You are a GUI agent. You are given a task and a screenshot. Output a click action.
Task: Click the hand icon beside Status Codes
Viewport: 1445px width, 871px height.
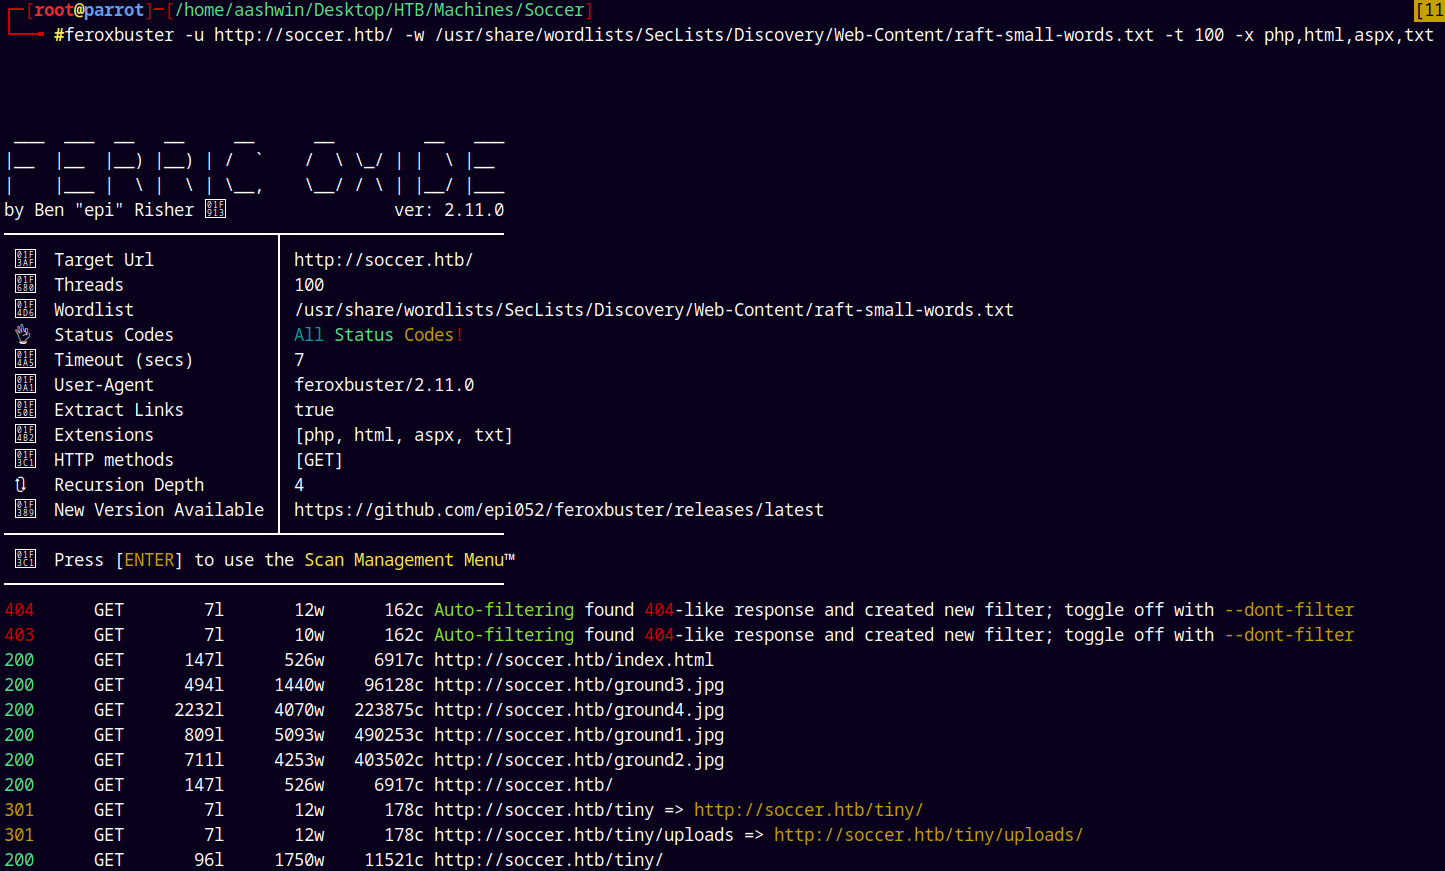click(23, 334)
